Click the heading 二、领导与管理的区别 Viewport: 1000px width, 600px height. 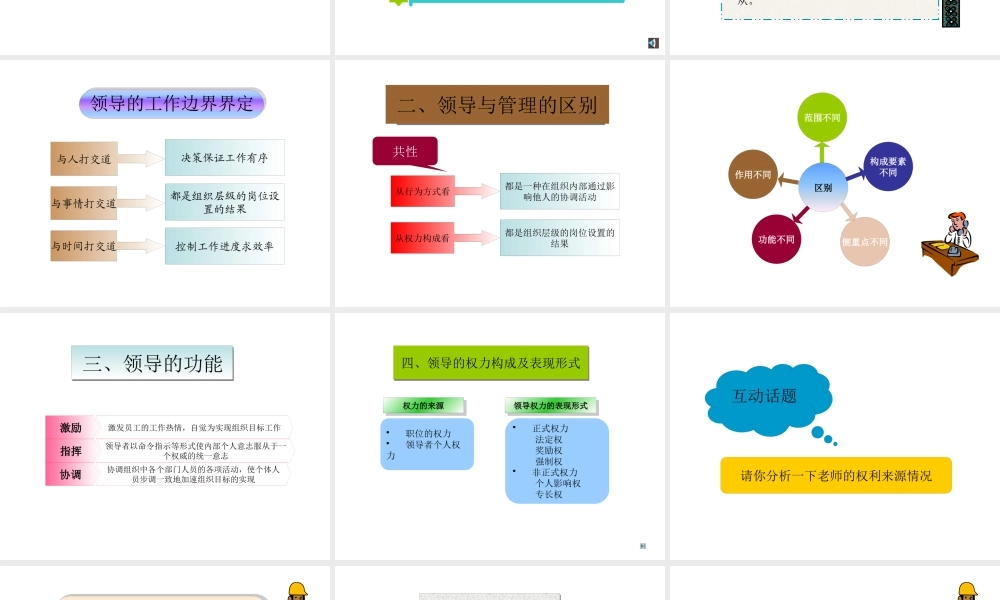[497, 105]
